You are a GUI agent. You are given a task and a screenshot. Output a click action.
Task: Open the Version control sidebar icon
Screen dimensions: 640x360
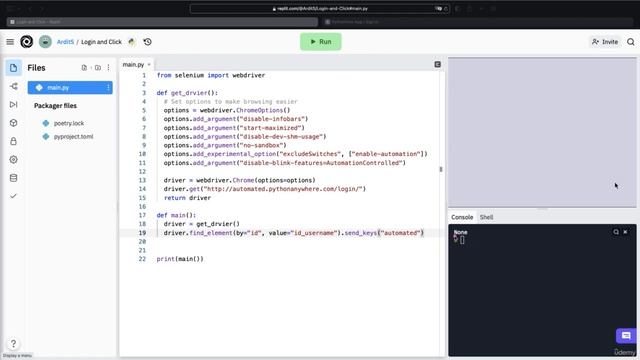click(13, 86)
